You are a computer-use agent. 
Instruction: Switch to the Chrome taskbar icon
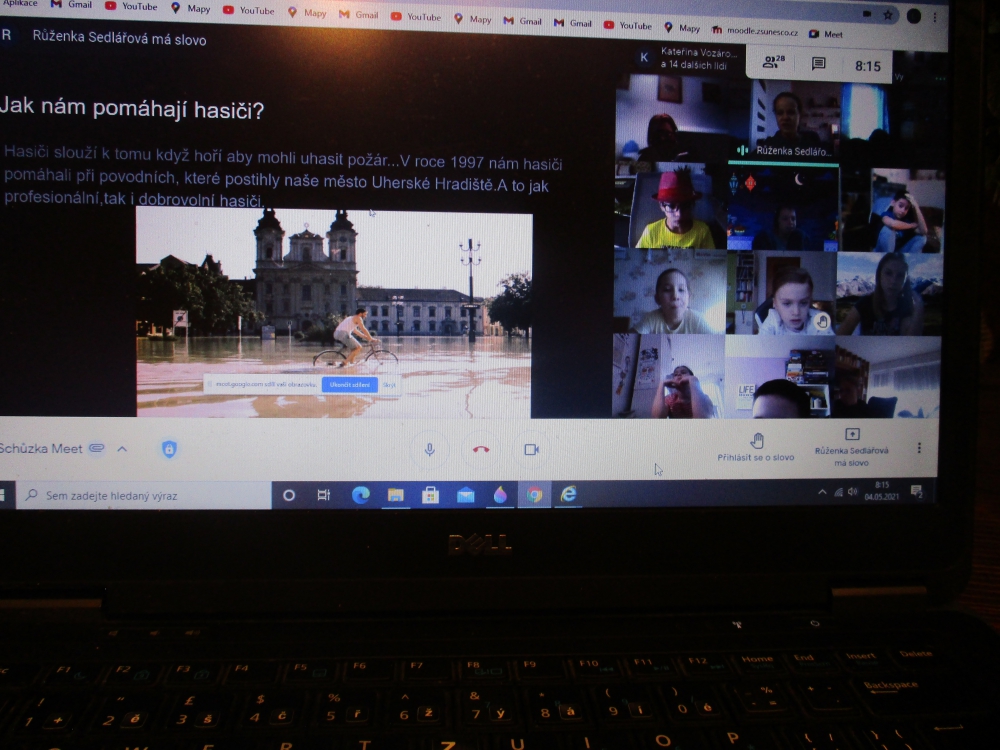click(x=534, y=494)
